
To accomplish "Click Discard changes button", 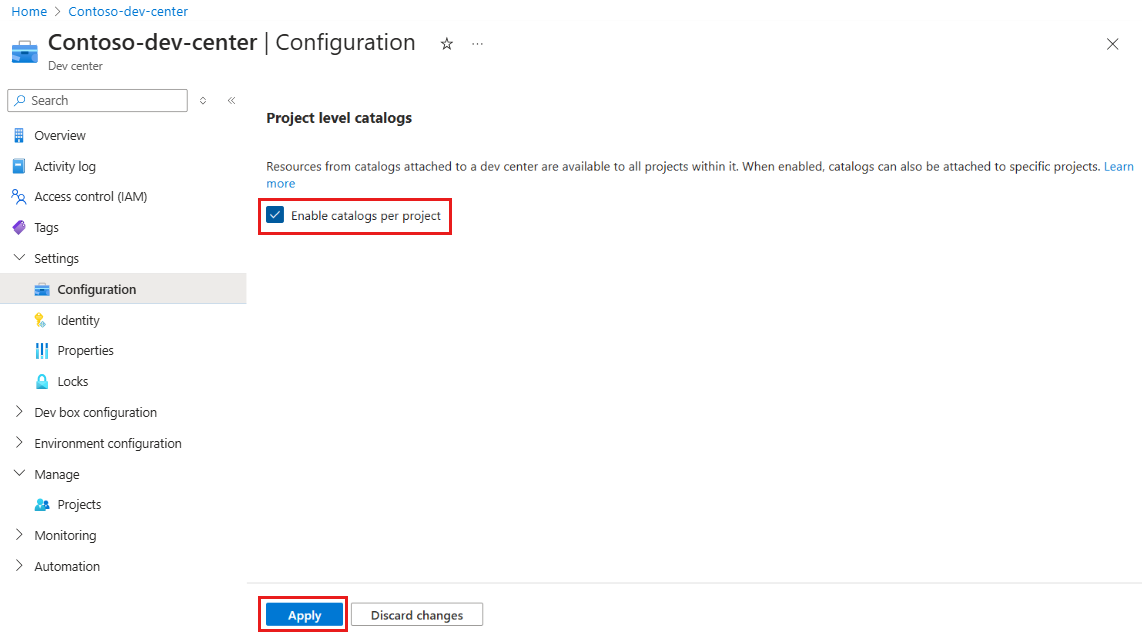I will point(417,615).
